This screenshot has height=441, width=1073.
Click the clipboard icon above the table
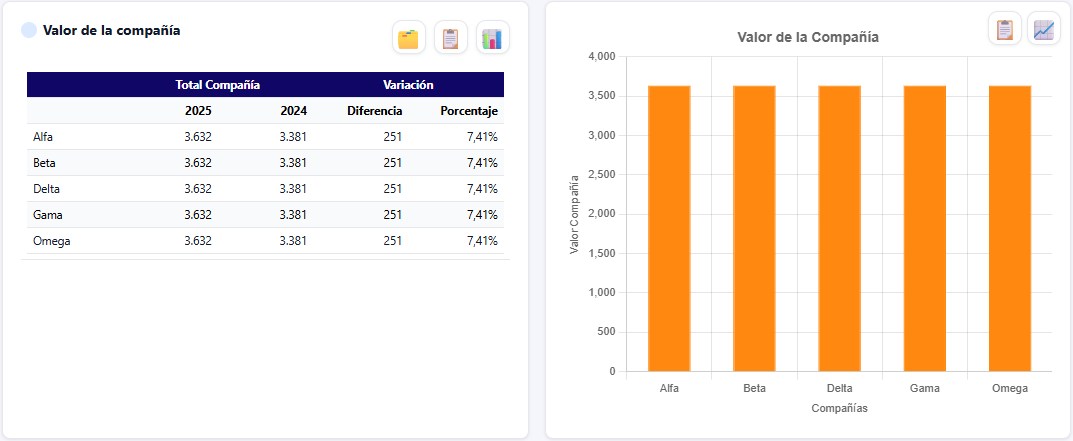pyautogui.click(x=451, y=38)
